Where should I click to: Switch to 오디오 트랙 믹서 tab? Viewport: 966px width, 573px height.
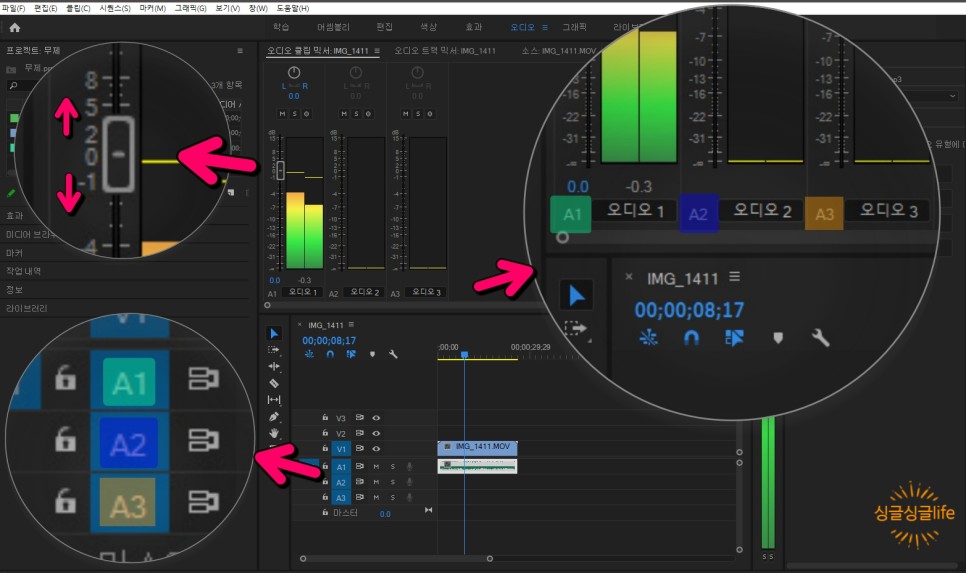point(445,51)
